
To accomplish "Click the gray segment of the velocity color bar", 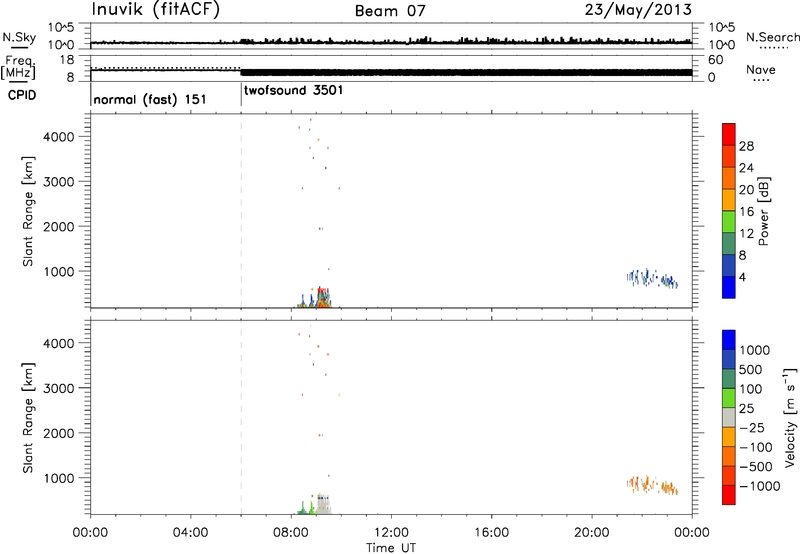I will (x=729, y=418).
